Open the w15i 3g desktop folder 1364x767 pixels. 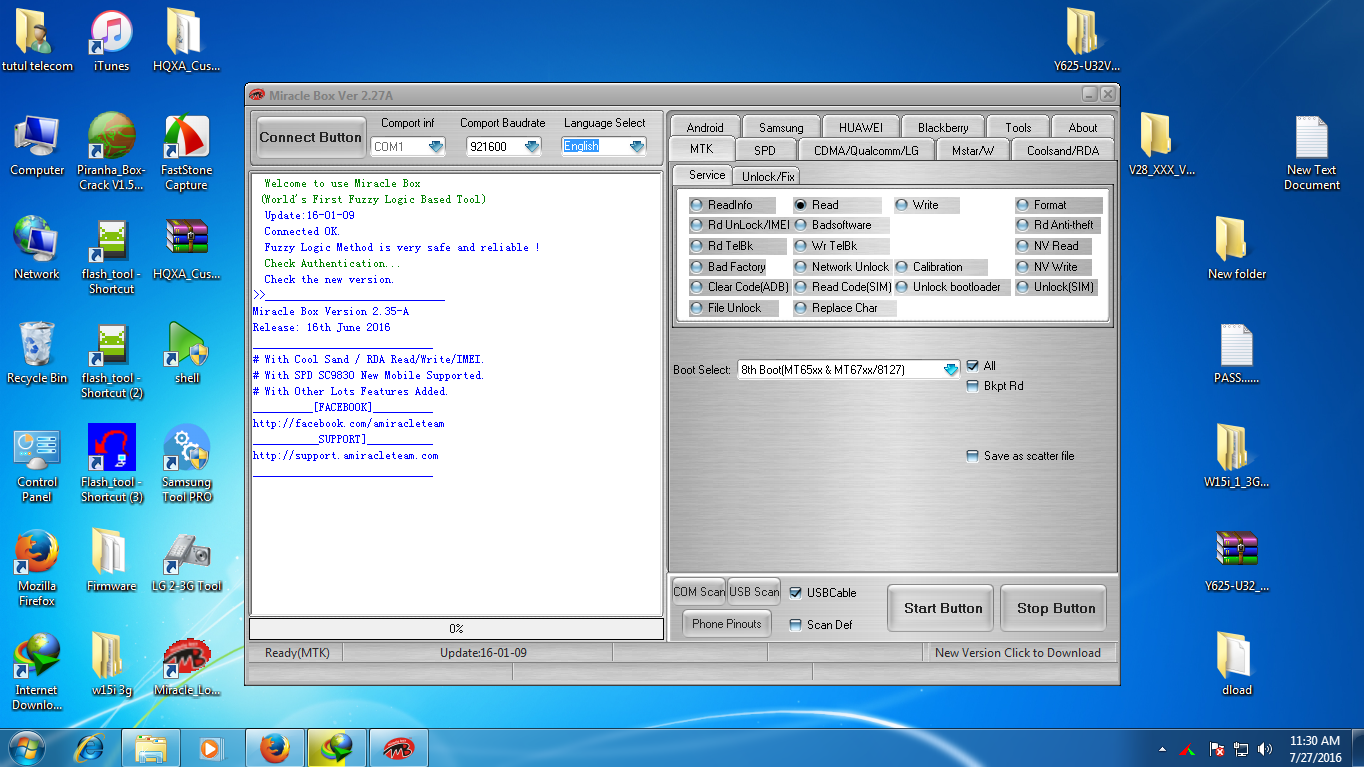pyautogui.click(x=111, y=666)
